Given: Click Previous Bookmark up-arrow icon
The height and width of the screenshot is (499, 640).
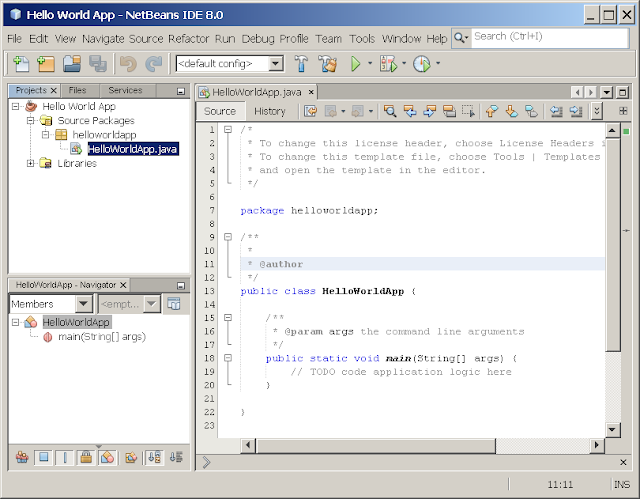Looking at the screenshot, I should click(x=492, y=111).
